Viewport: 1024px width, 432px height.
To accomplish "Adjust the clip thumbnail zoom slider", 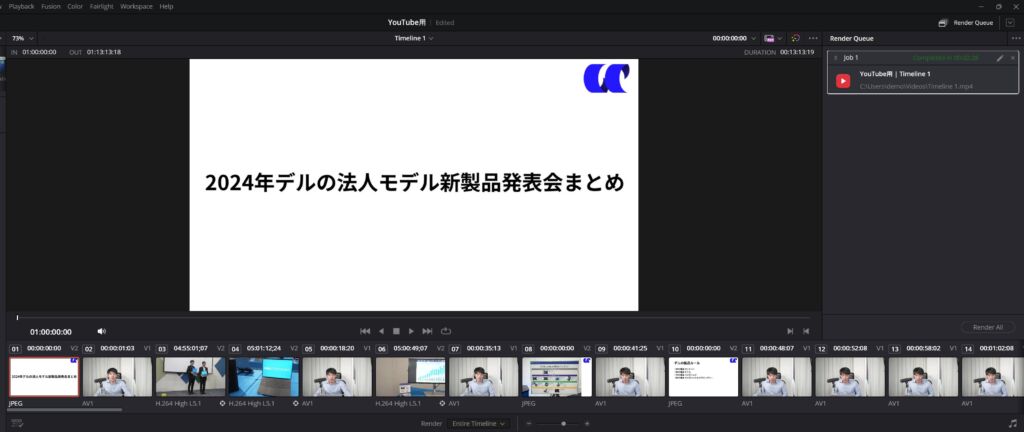I will [x=563, y=423].
